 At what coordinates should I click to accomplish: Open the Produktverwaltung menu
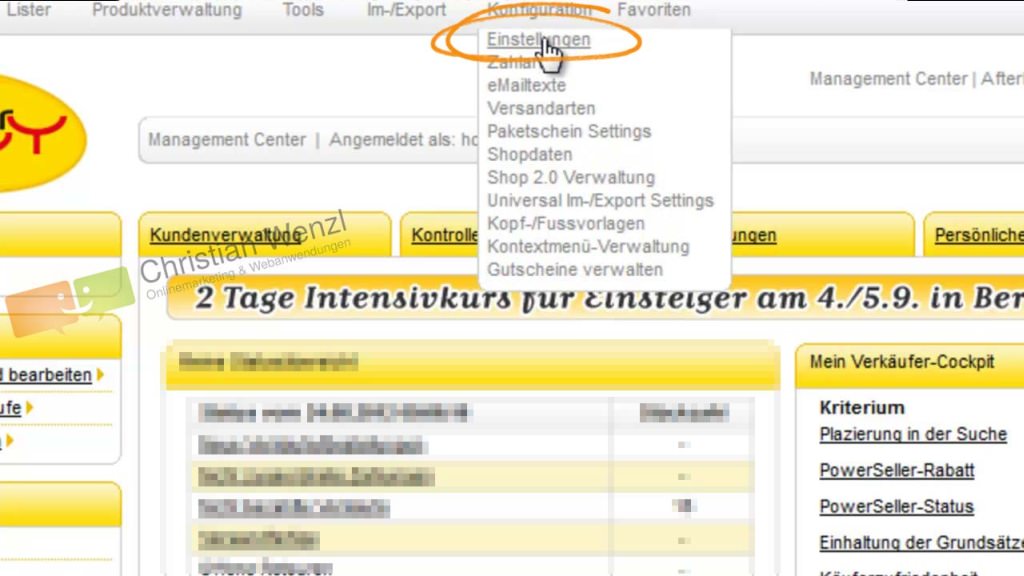[x=167, y=10]
